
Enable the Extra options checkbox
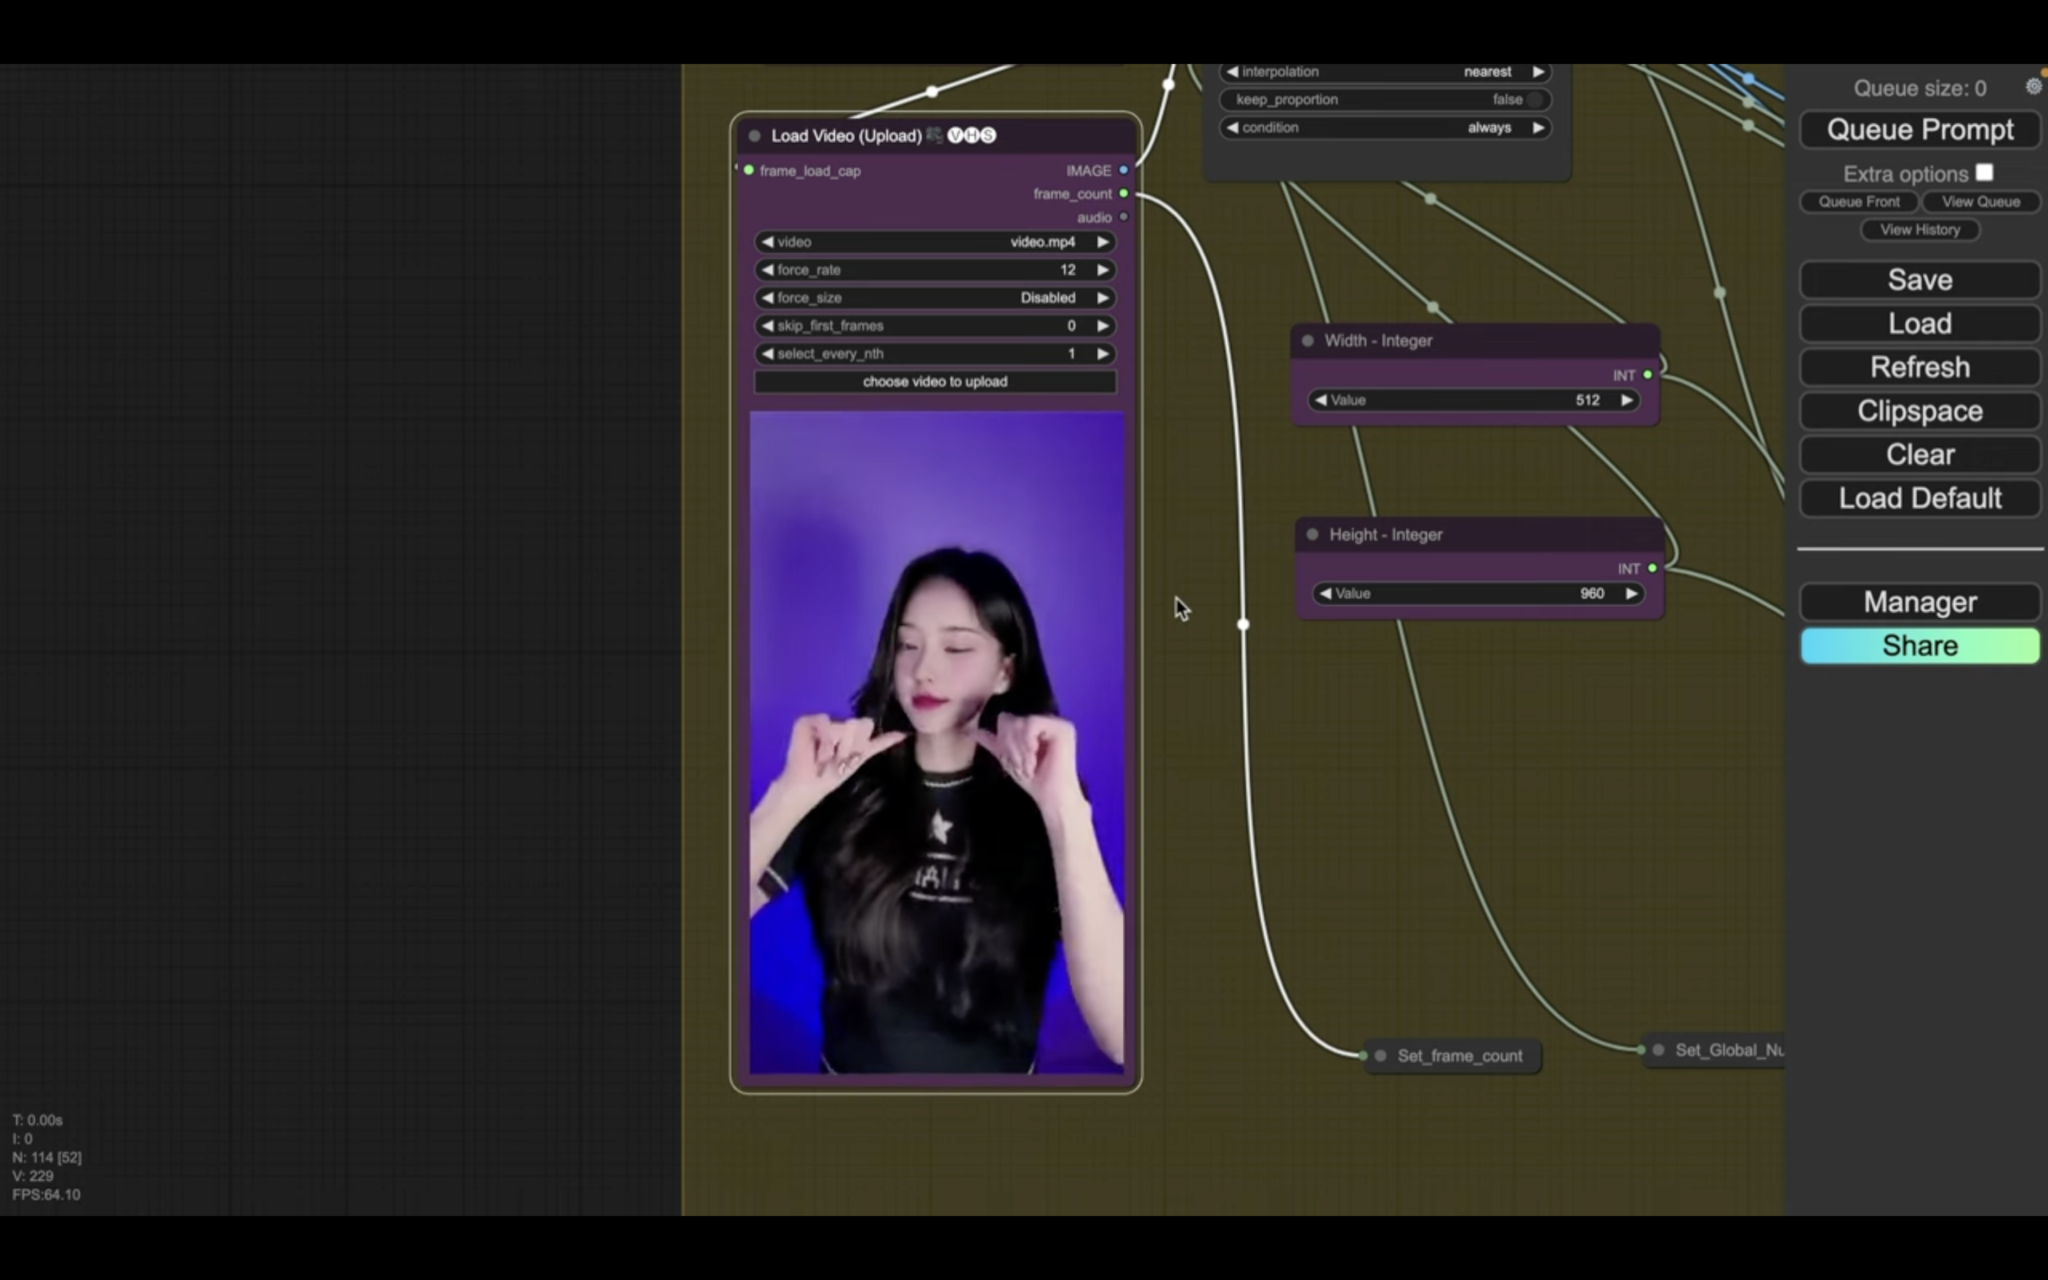1985,173
